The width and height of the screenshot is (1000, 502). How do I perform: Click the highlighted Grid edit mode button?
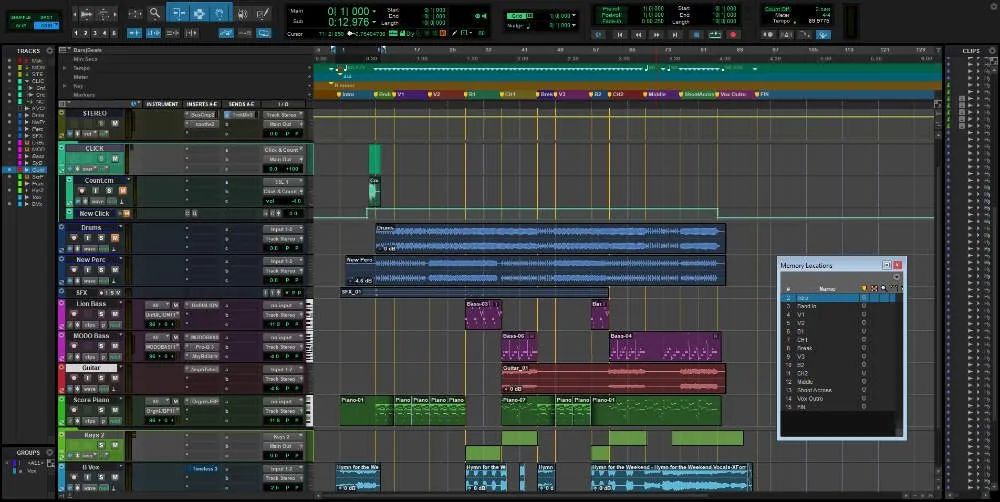(47, 26)
